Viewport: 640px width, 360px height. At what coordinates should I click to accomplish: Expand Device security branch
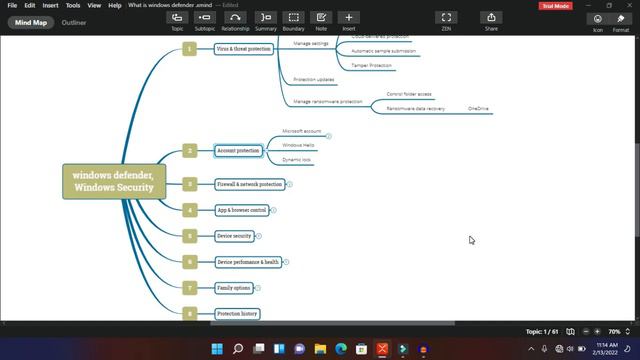click(x=258, y=236)
